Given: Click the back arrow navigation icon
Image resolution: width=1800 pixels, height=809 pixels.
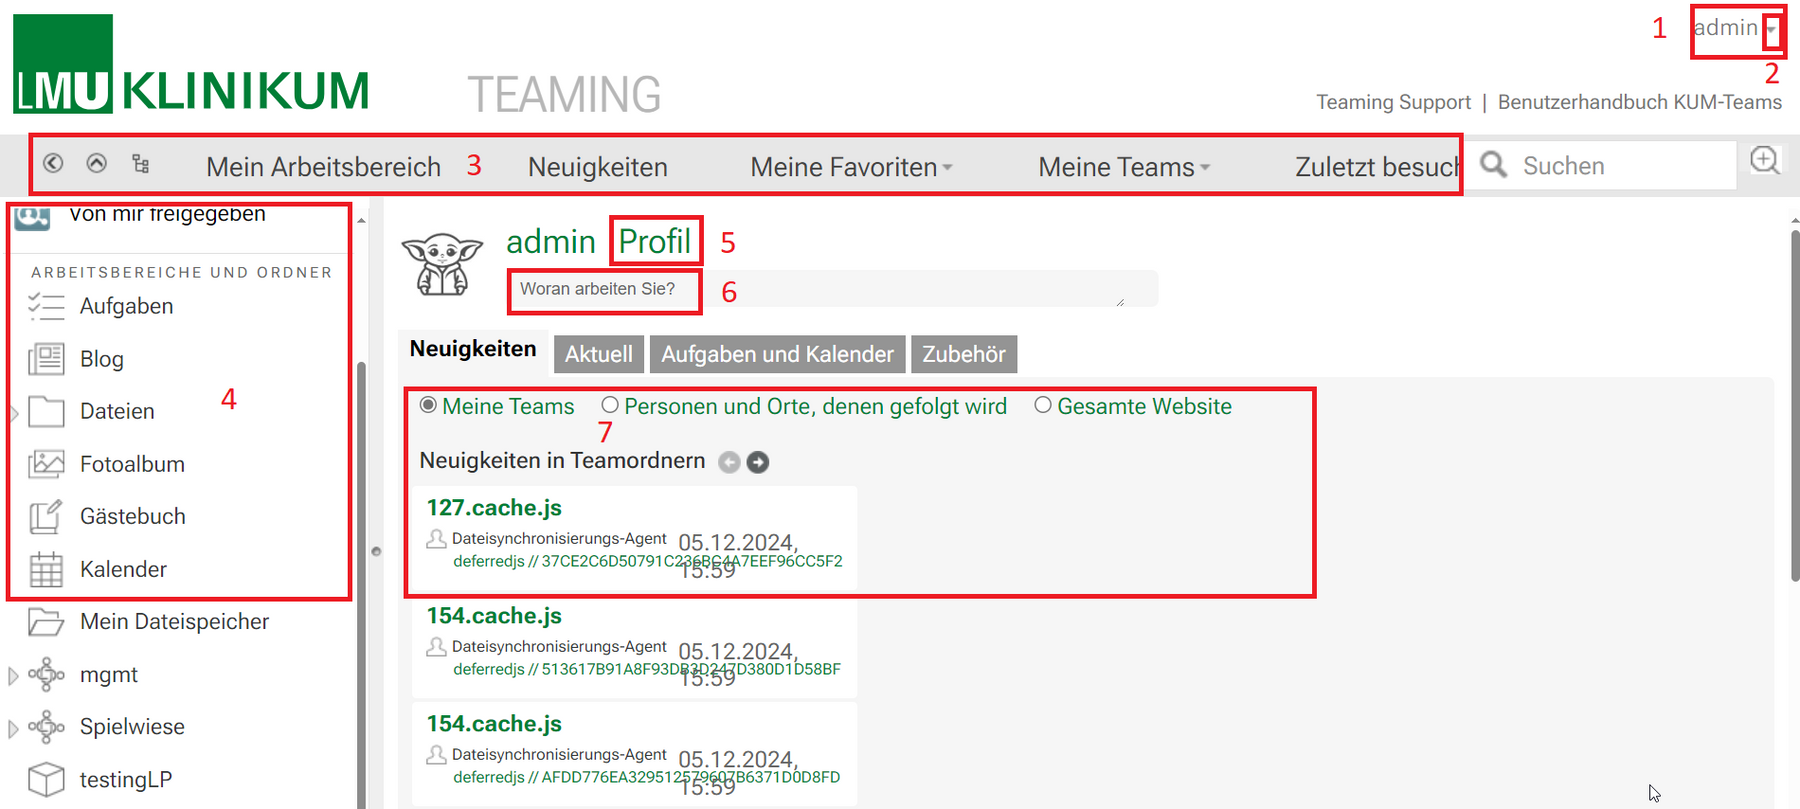Looking at the screenshot, I should pos(54,163).
